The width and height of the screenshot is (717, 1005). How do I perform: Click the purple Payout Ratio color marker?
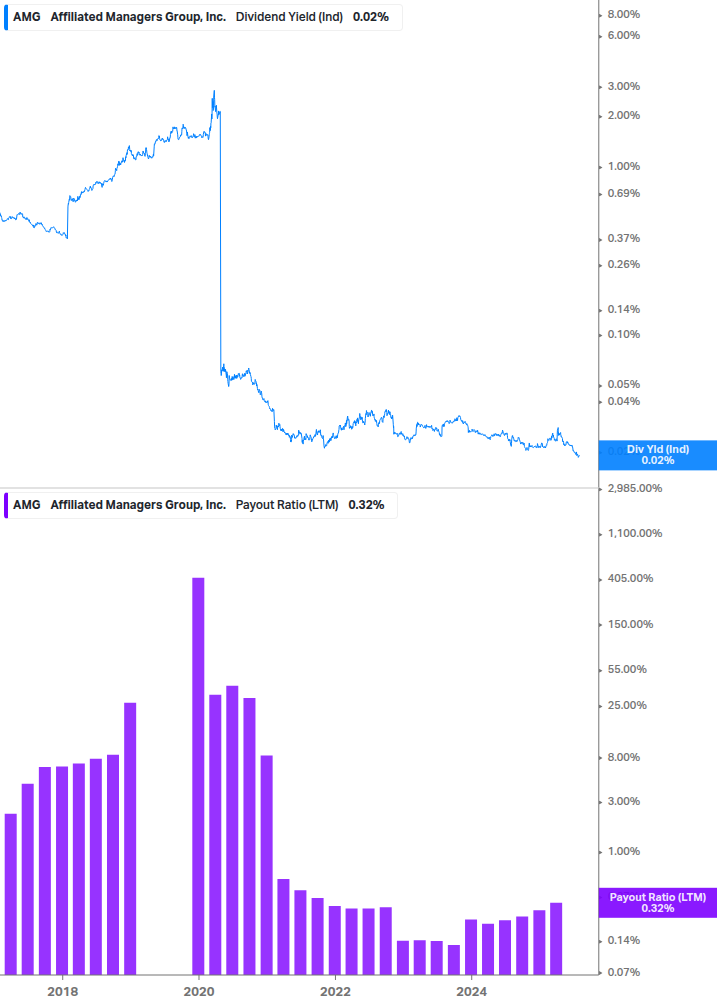click(6, 505)
